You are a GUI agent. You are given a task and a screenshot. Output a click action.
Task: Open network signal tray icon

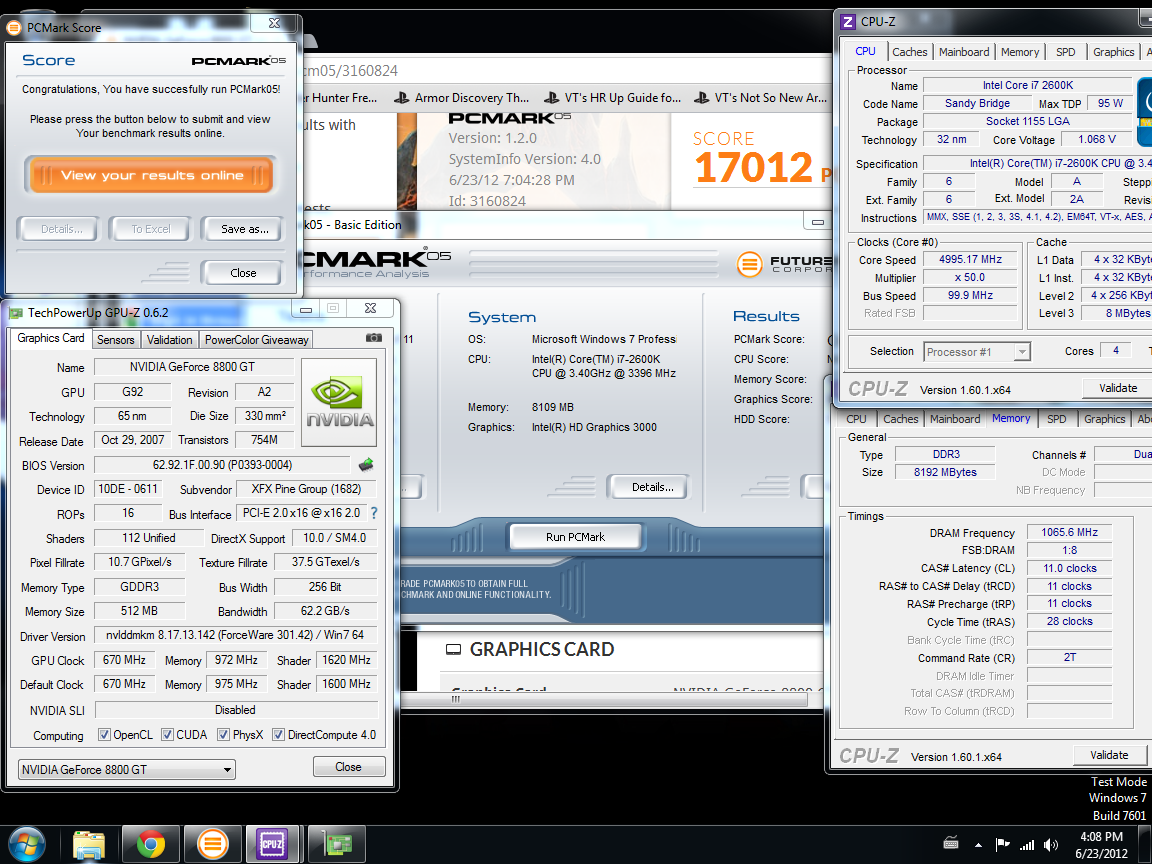(1027, 845)
